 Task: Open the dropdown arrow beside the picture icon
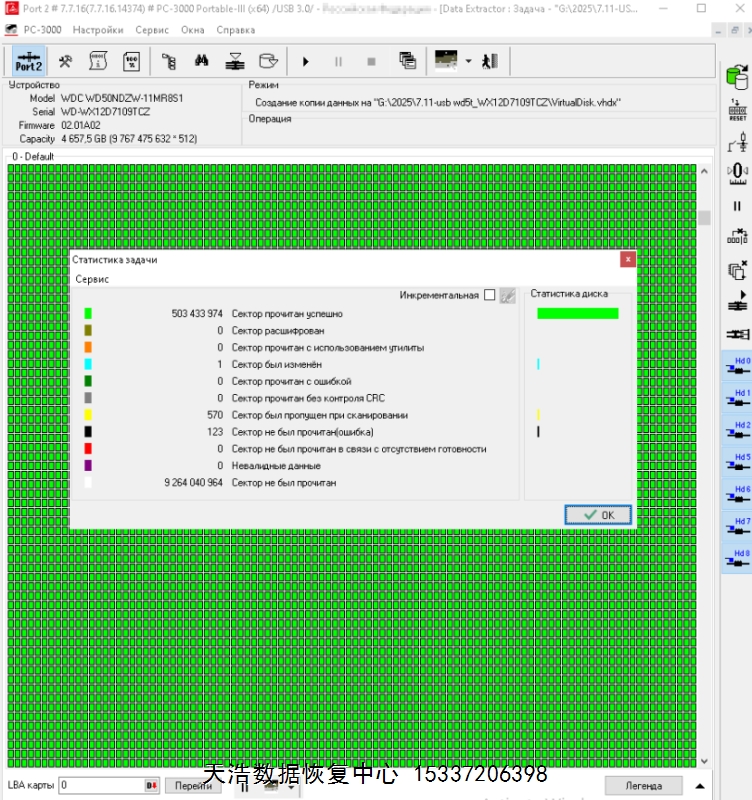coord(468,61)
